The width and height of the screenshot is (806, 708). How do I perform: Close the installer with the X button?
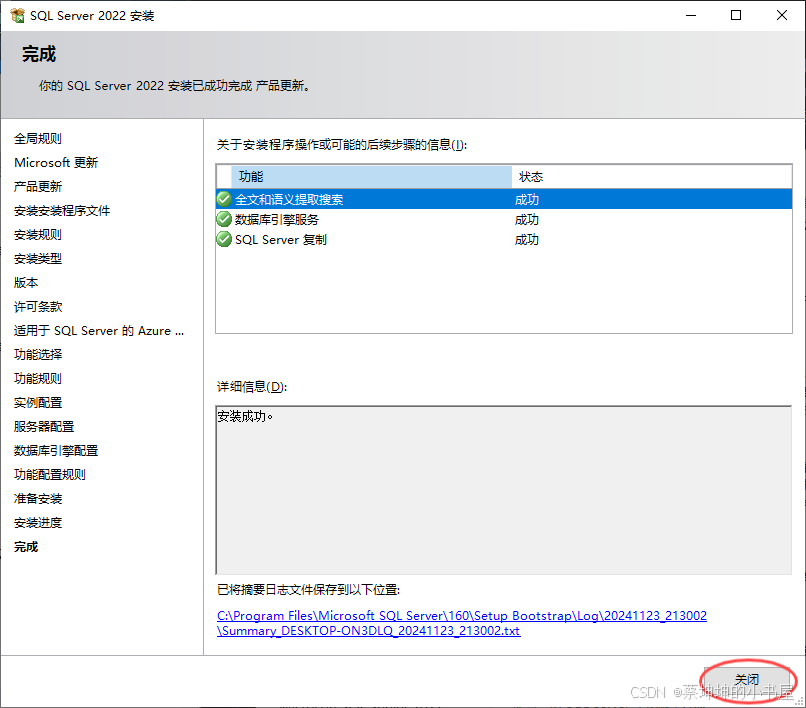pyautogui.click(x=782, y=15)
